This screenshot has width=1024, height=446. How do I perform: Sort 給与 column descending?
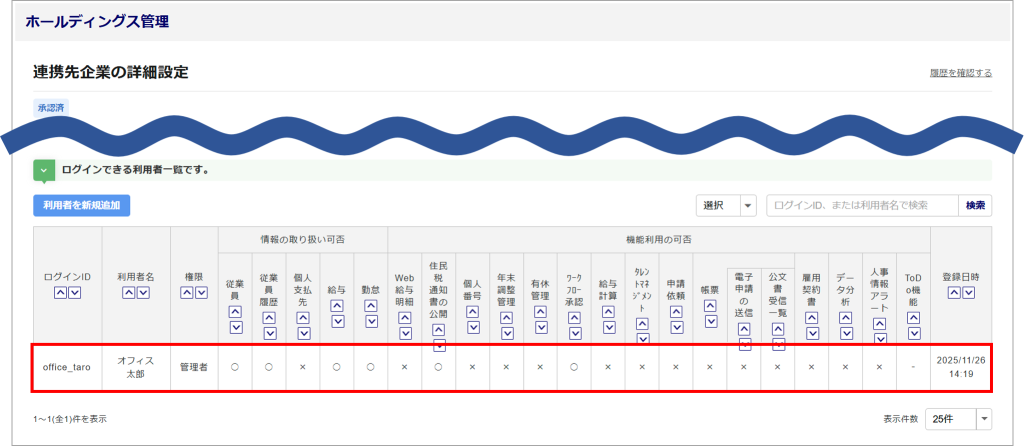point(337,321)
